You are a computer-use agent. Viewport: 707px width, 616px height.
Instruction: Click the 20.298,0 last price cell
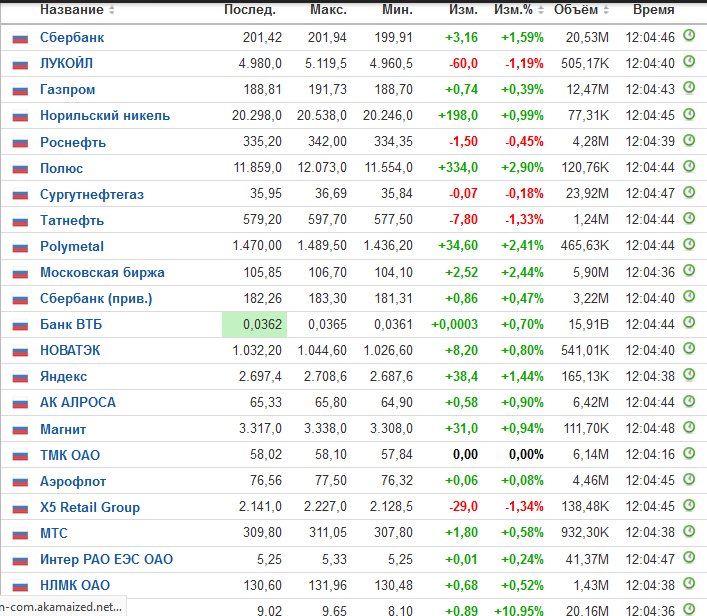click(x=257, y=115)
